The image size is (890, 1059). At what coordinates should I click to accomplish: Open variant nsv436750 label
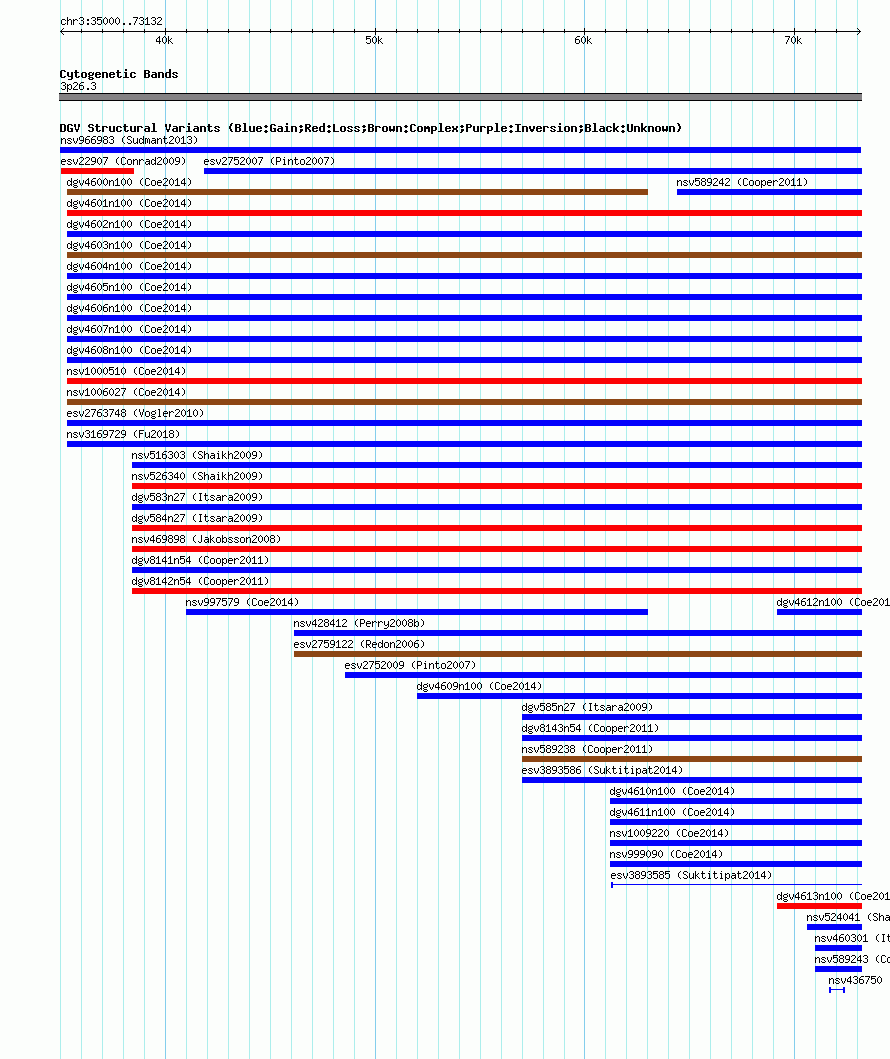[856, 980]
